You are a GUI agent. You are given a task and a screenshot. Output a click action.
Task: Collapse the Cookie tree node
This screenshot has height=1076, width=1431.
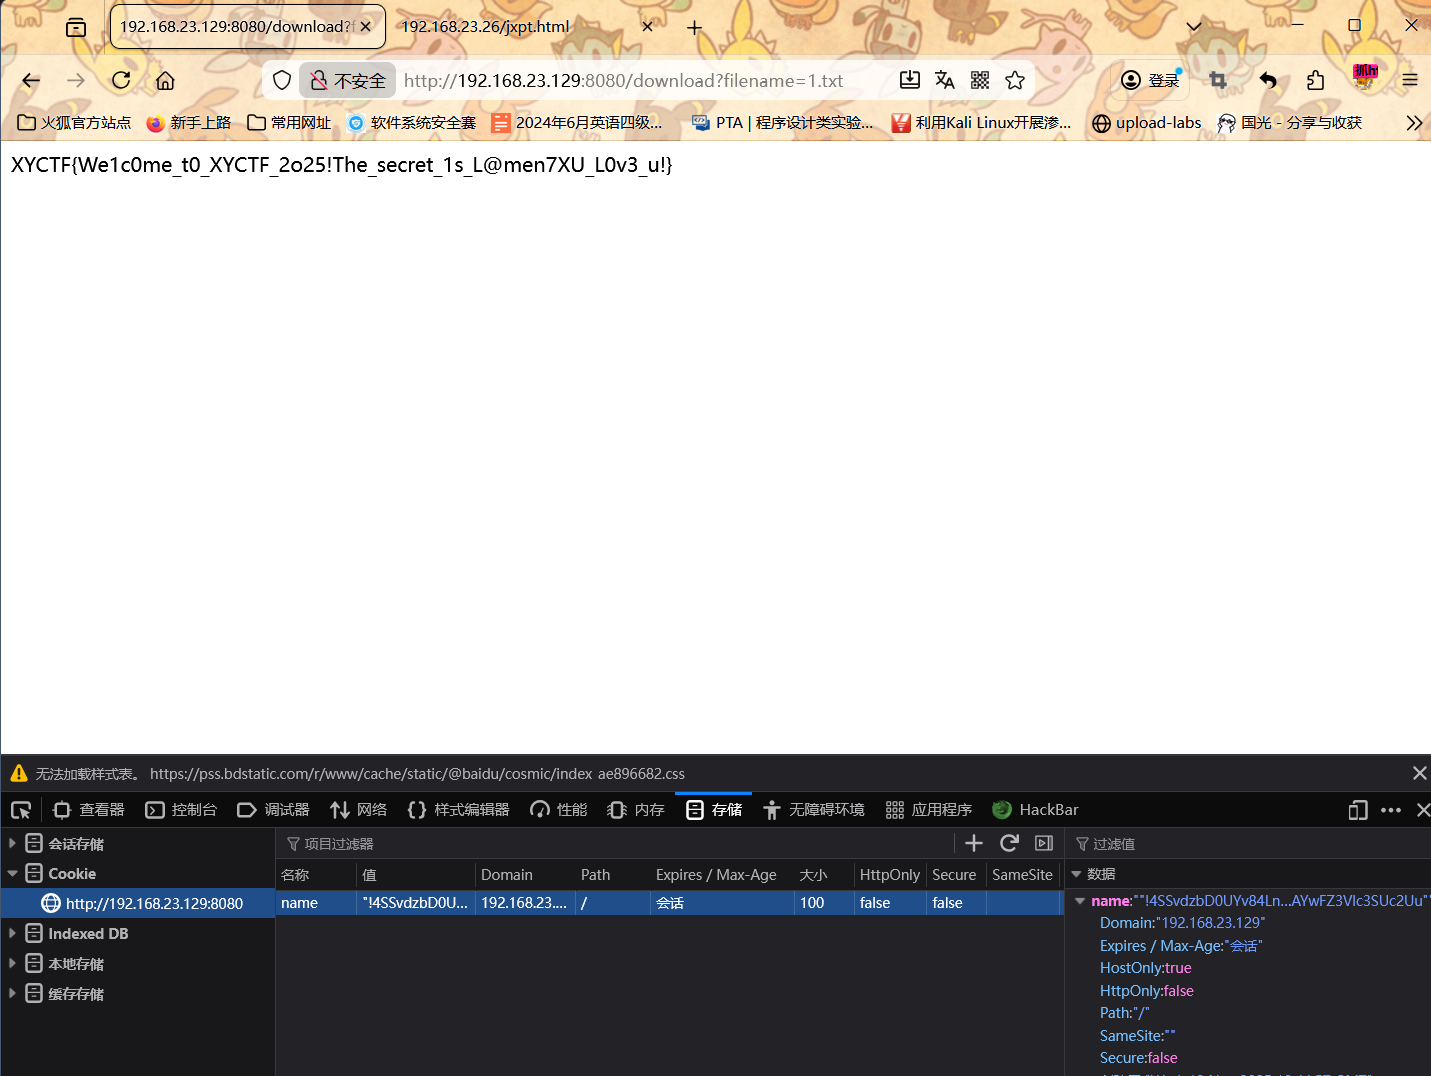12,873
